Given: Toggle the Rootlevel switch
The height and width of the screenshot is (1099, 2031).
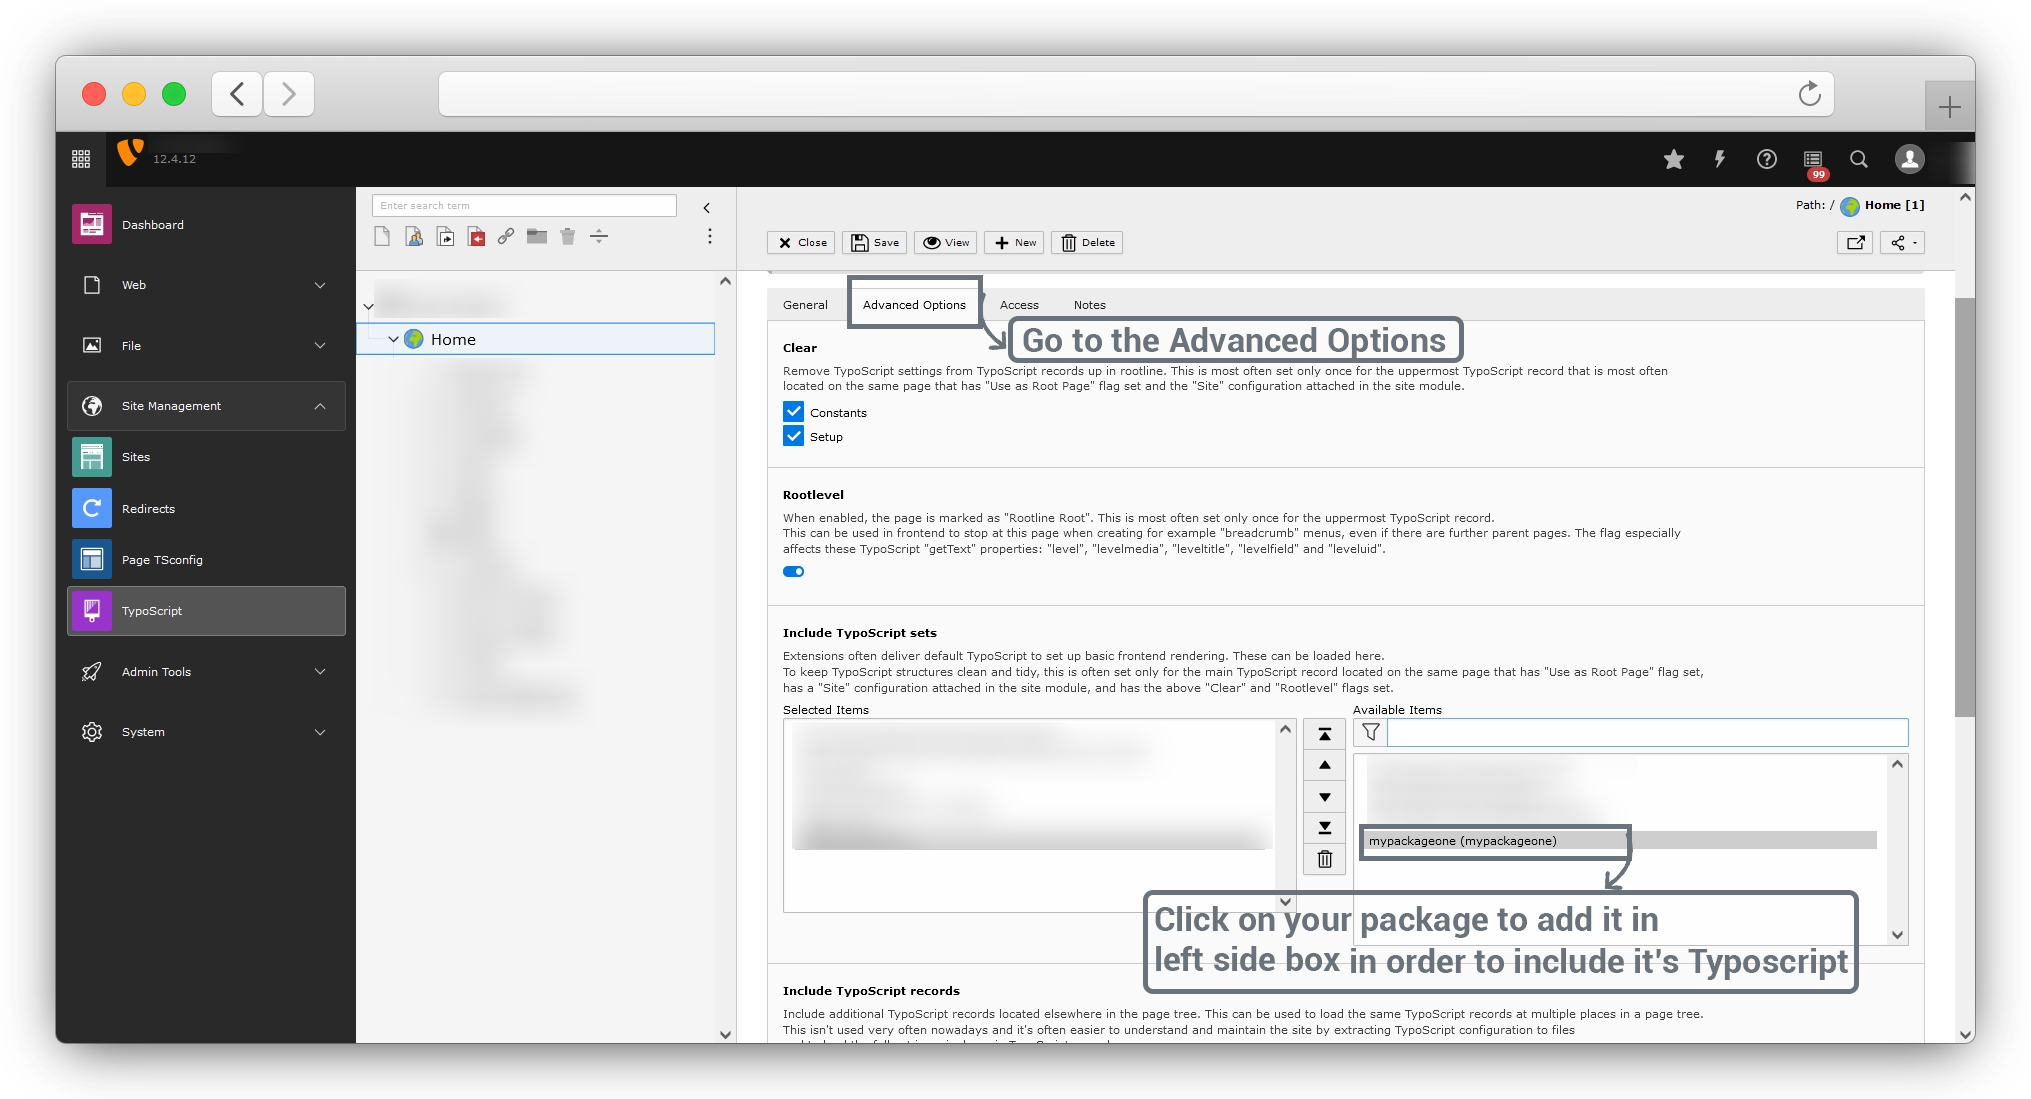Looking at the screenshot, I should click(793, 572).
